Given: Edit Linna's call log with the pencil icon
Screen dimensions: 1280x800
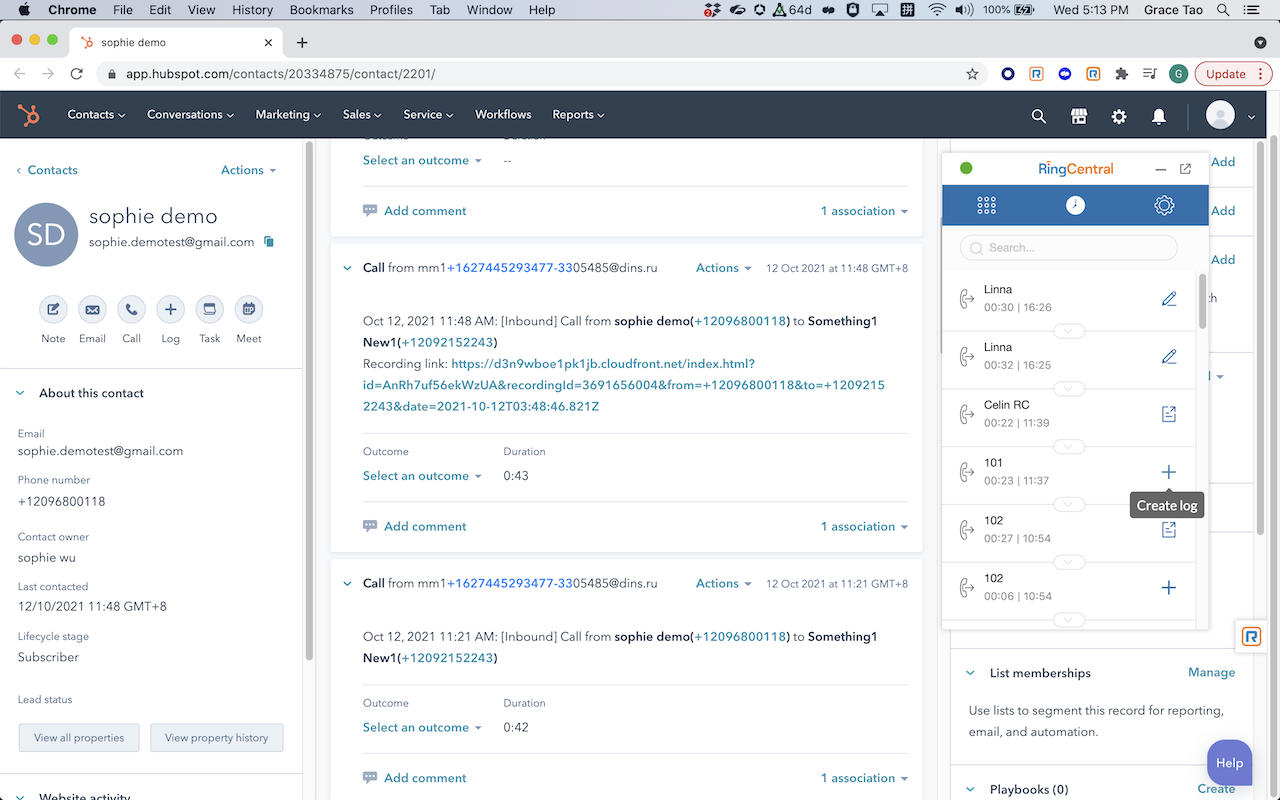Looking at the screenshot, I should click(1168, 297).
